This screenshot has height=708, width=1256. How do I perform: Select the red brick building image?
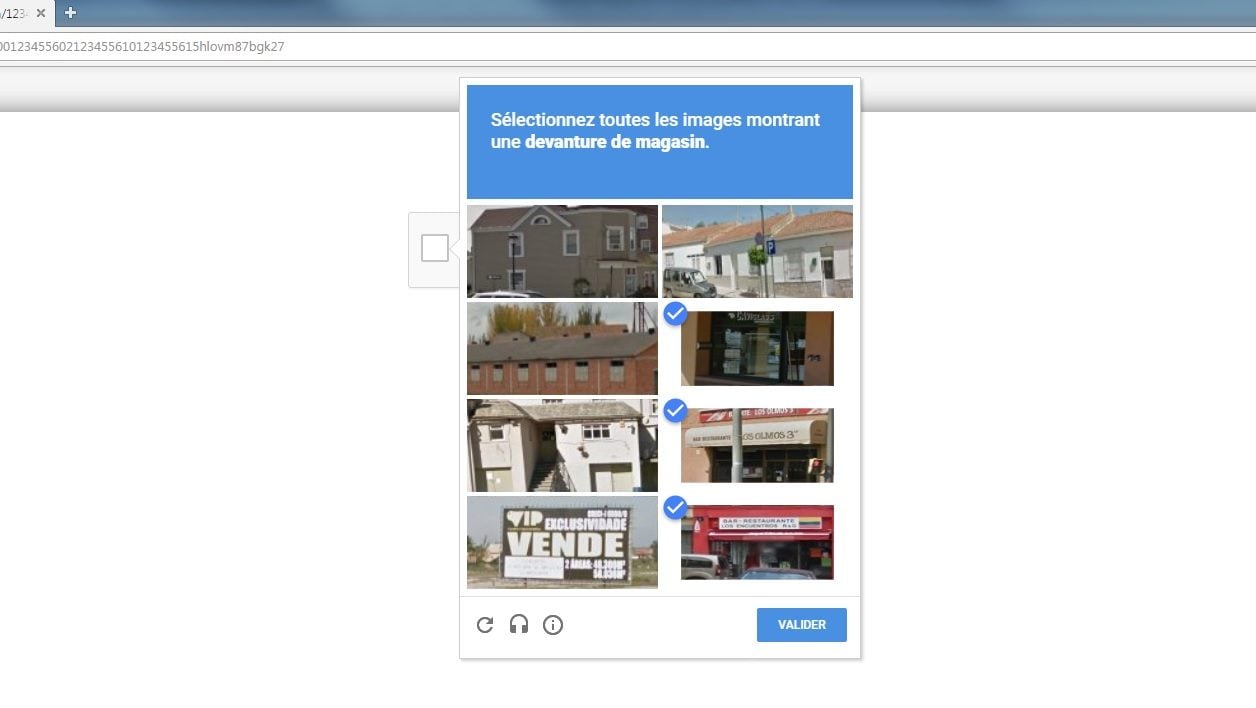[x=562, y=348]
